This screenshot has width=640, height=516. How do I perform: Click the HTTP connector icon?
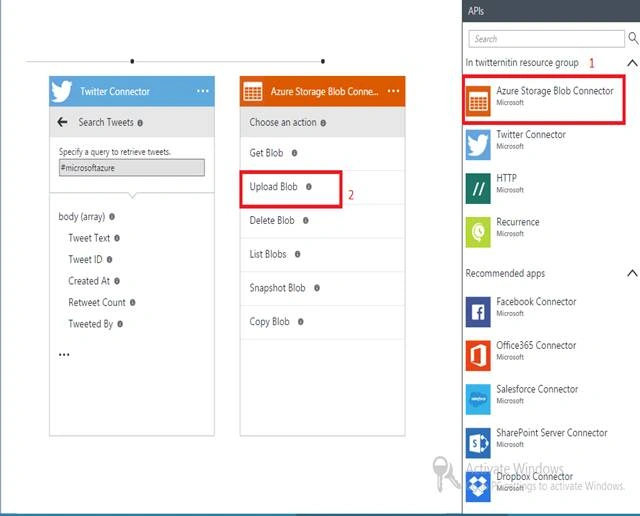click(478, 189)
